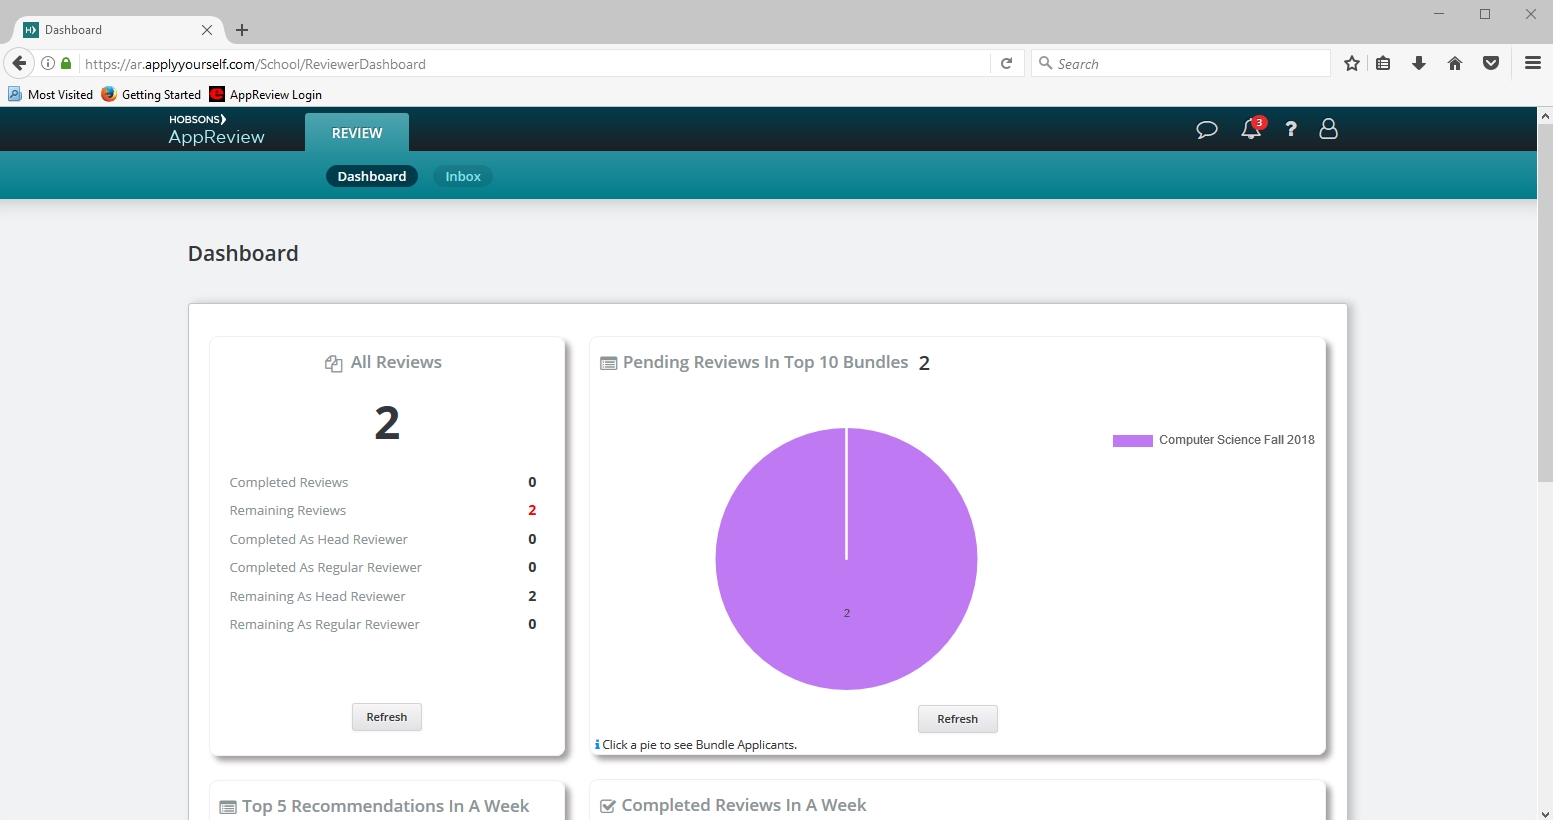Select the REVIEW tab

[357, 133]
